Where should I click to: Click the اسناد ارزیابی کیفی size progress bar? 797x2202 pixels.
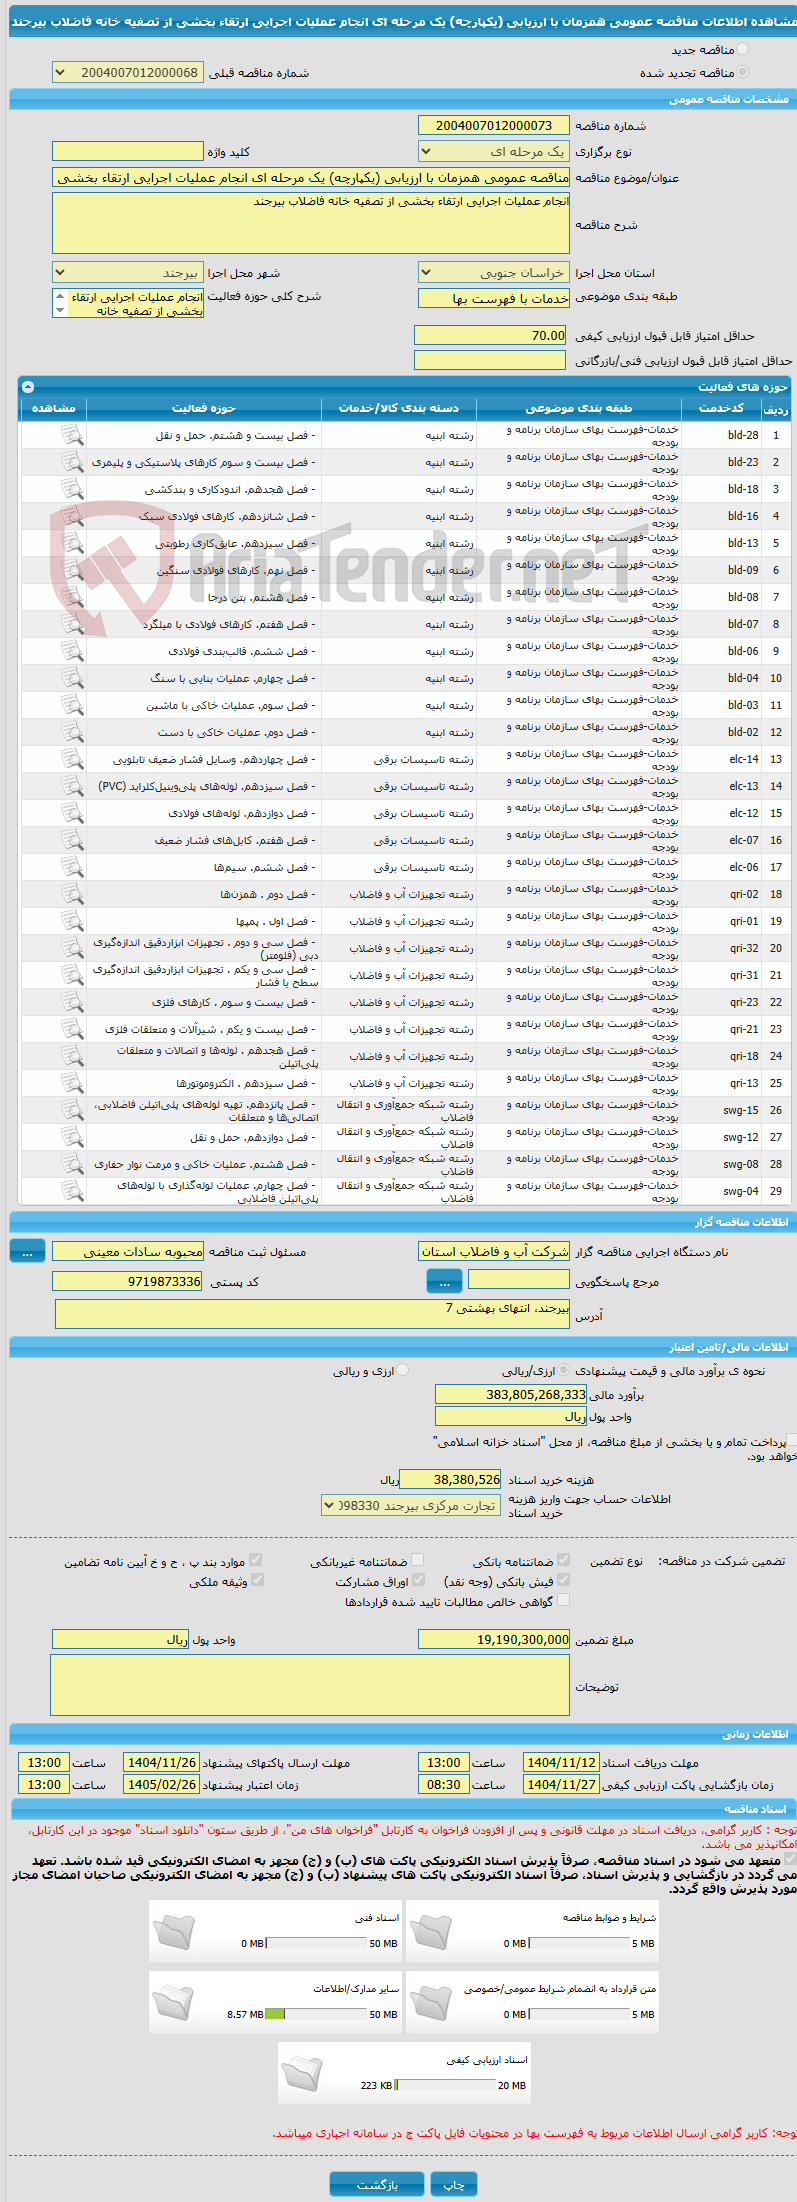pyautogui.click(x=445, y=2085)
